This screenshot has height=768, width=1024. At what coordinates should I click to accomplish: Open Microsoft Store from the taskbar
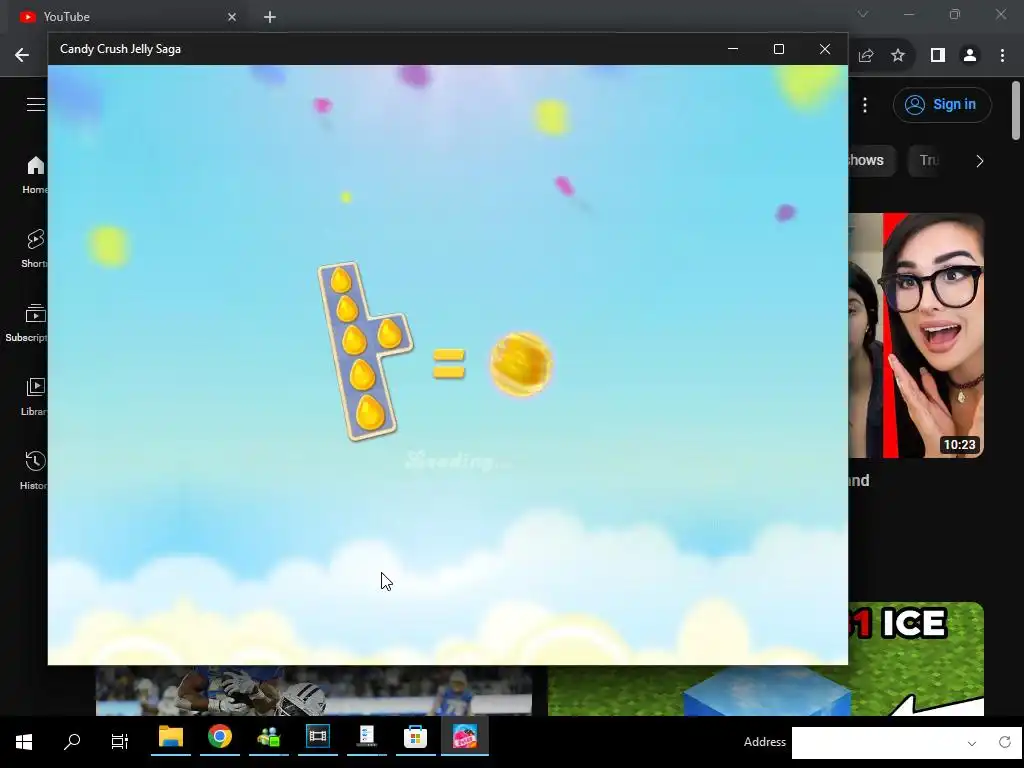point(415,738)
